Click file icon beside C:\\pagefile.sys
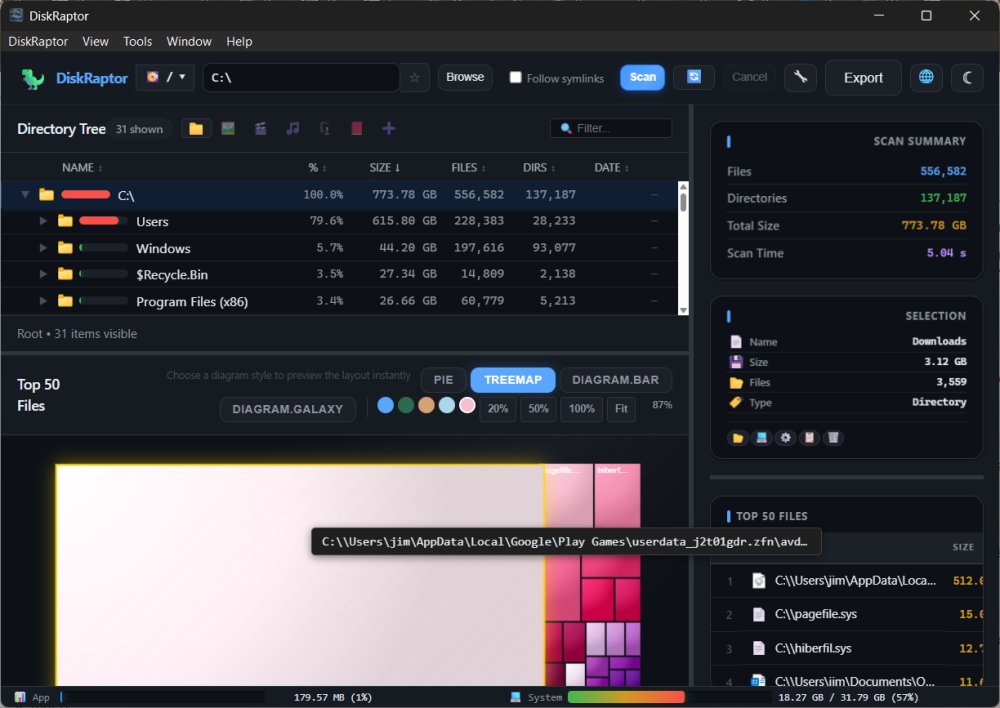Viewport: 1000px width, 708px height. coord(758,614)
